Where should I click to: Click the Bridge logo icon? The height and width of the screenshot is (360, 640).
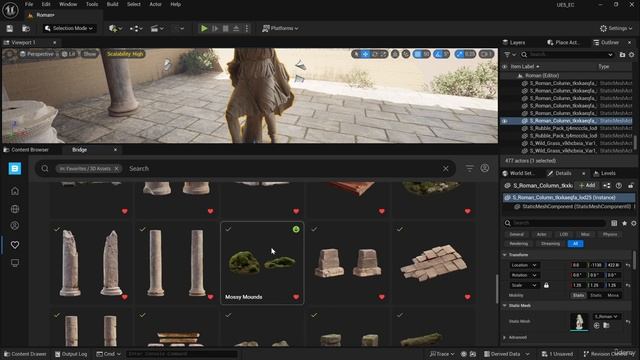click(x=15, y=169)
